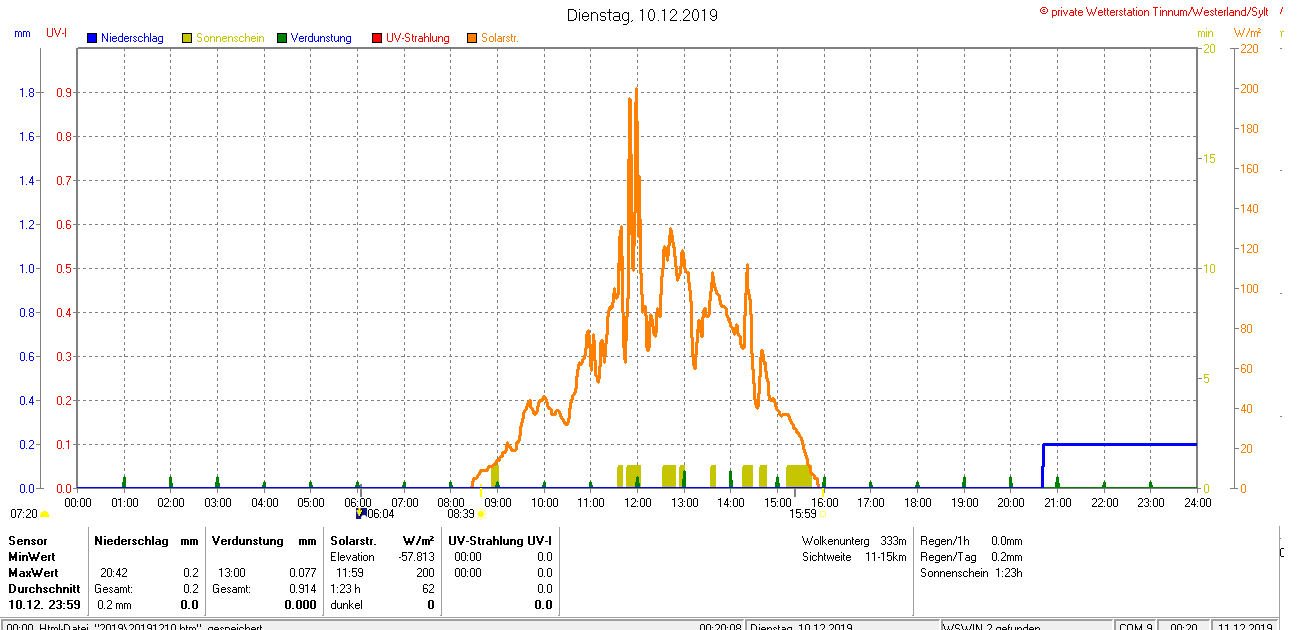
Task: Click the 0.914 Verdunstung Gesamt value
Action: [302, 589]
